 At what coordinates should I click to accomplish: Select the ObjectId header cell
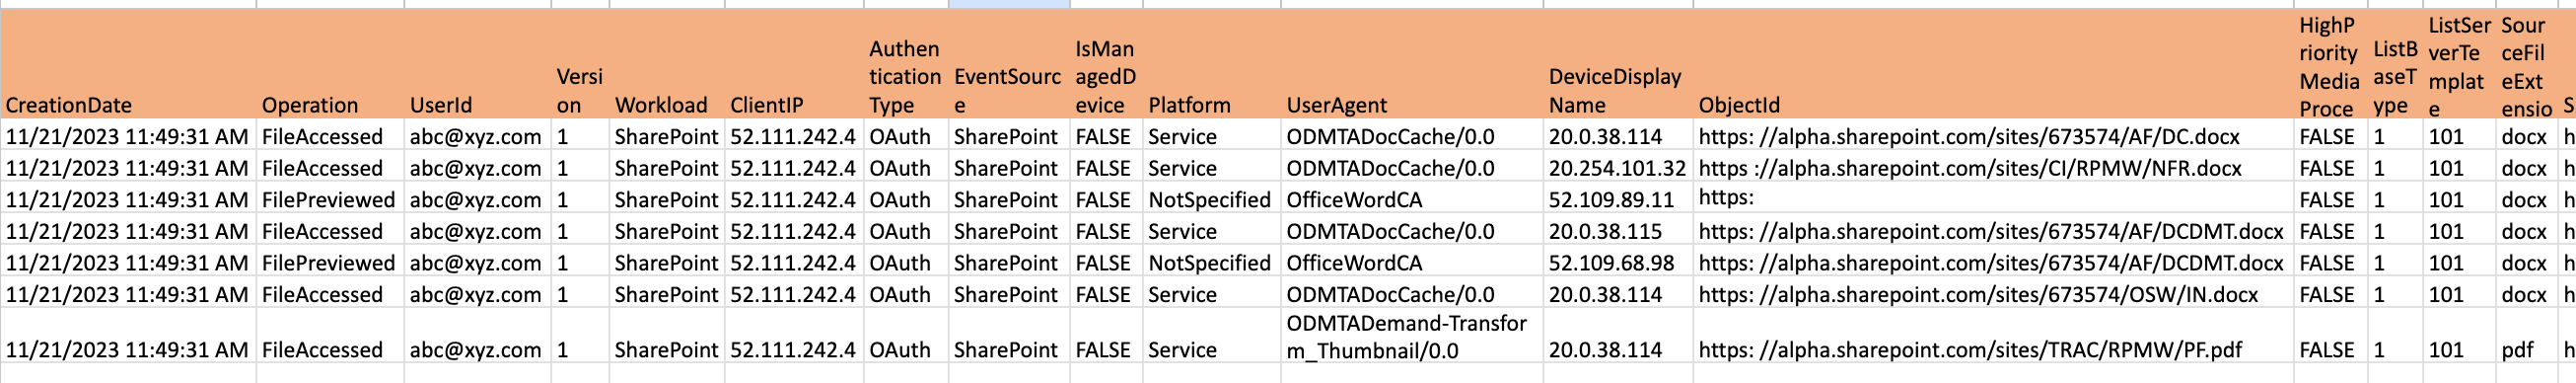coord(1992,65)
